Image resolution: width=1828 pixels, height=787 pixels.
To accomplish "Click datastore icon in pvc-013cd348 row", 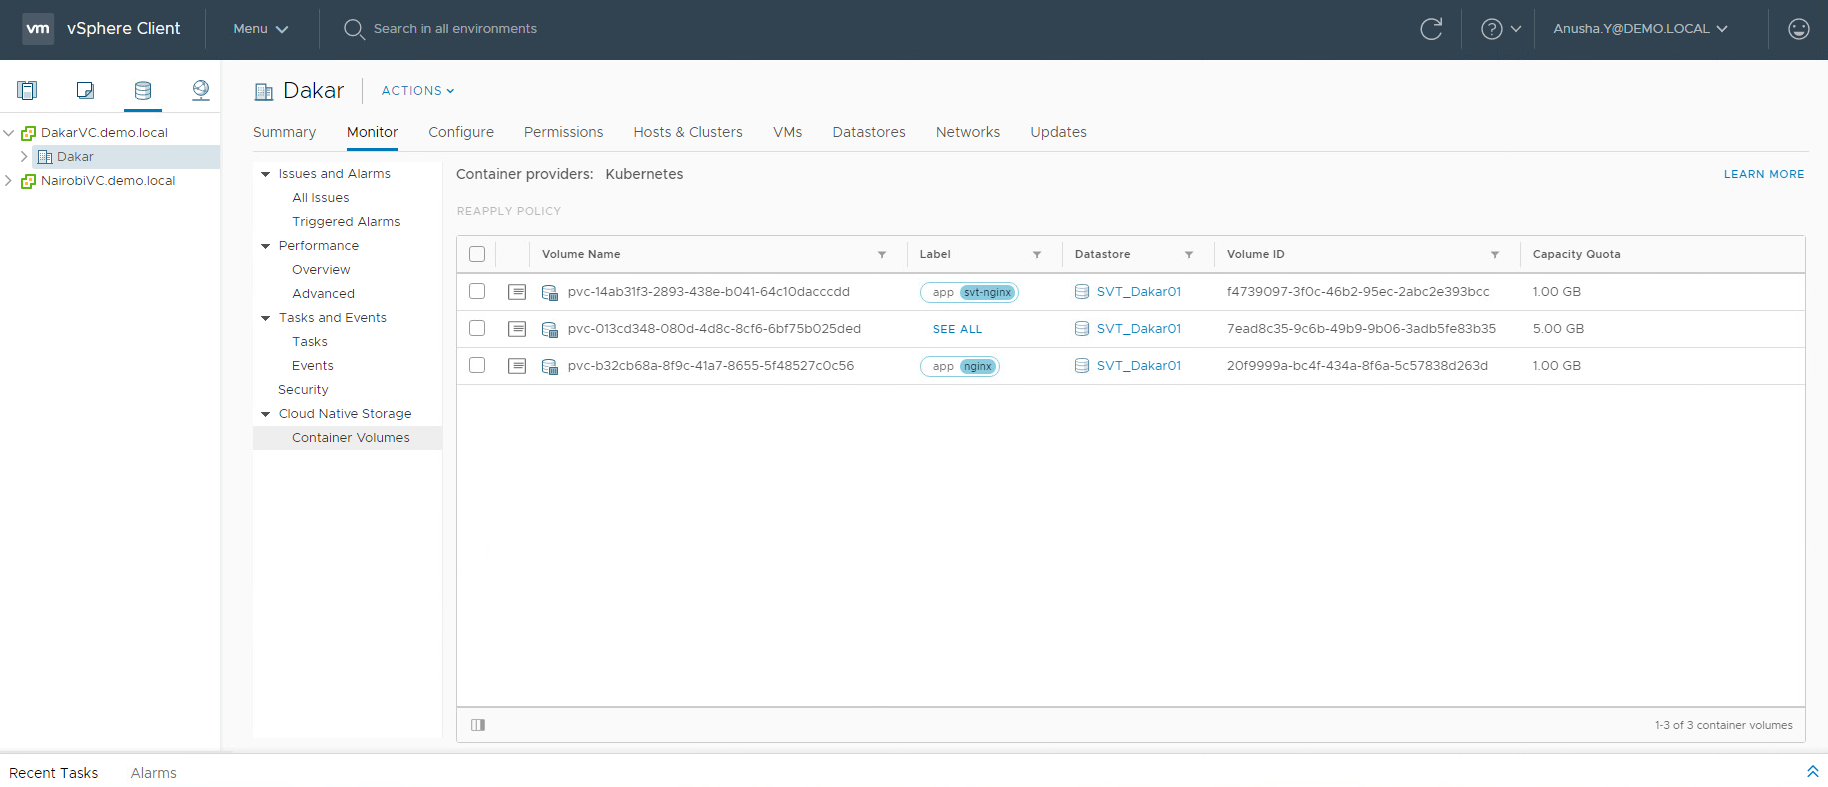I will (1081, 329).
